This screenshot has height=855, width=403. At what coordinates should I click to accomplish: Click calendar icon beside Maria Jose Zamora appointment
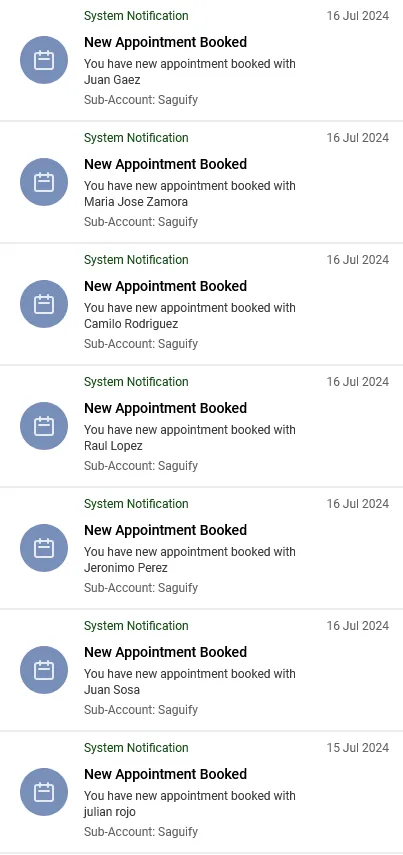(x=44, y=182)
